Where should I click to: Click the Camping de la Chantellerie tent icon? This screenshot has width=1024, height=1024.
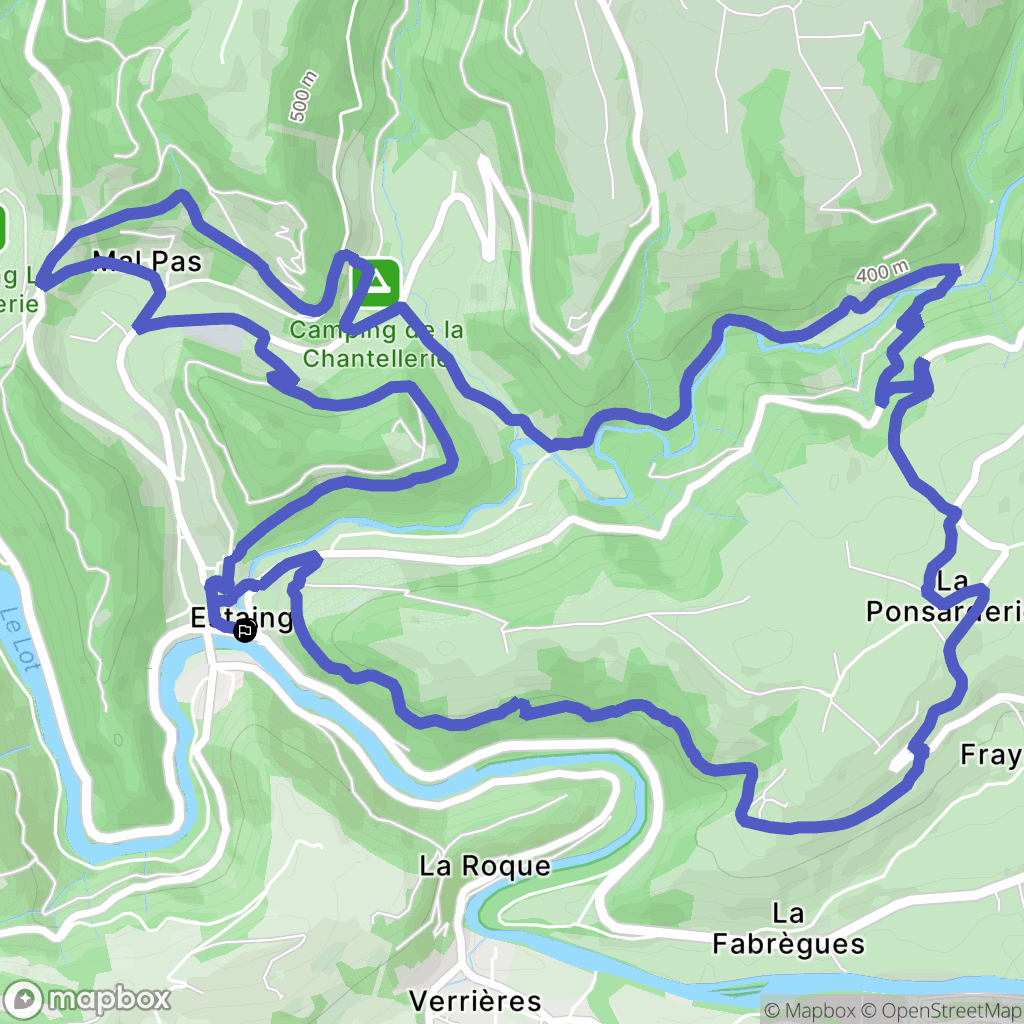coord(376,283)
